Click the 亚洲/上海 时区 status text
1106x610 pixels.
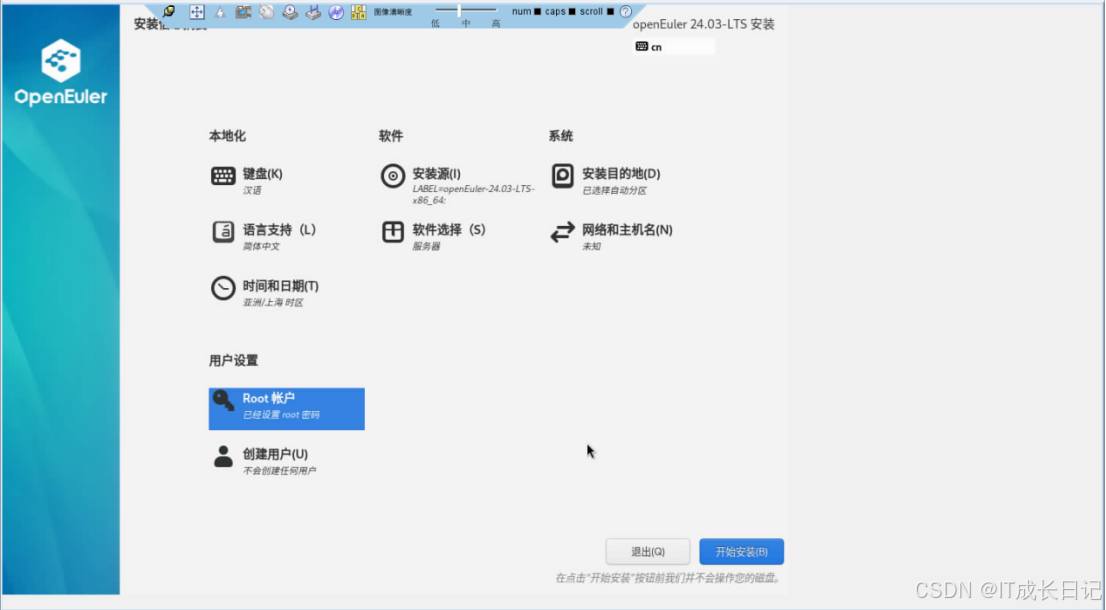[273, 303]
